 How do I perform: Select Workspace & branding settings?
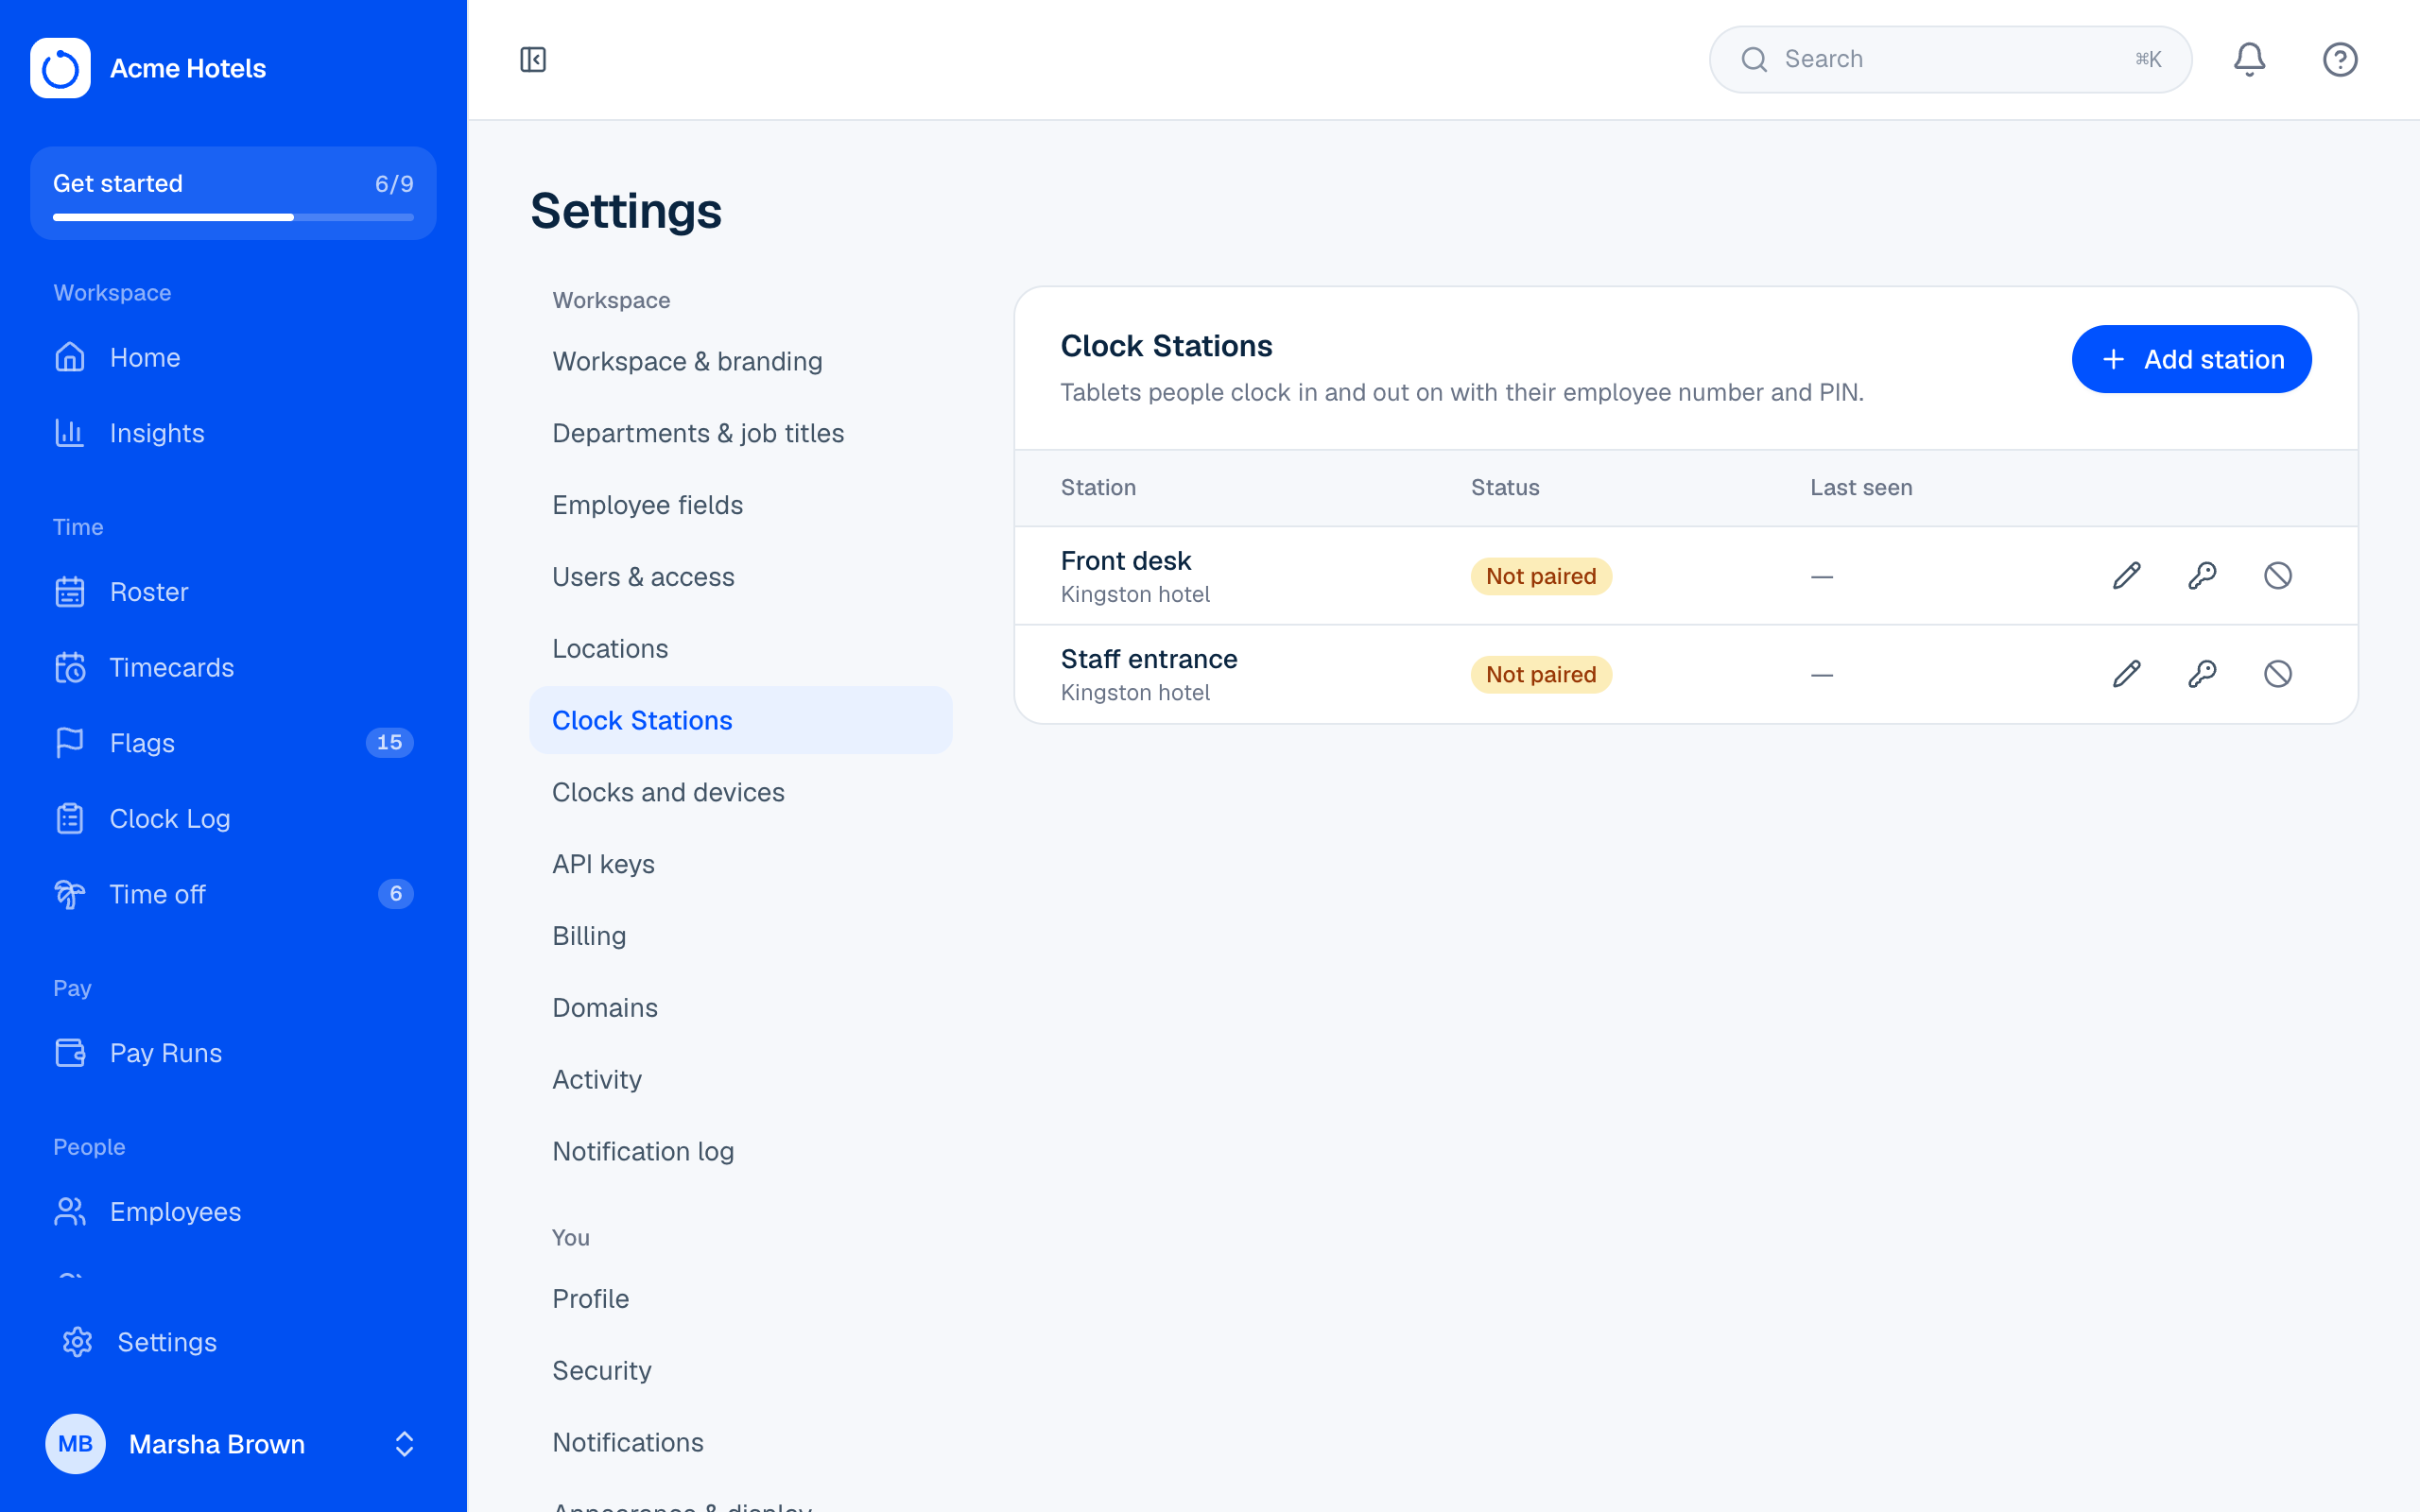(741, 361)
